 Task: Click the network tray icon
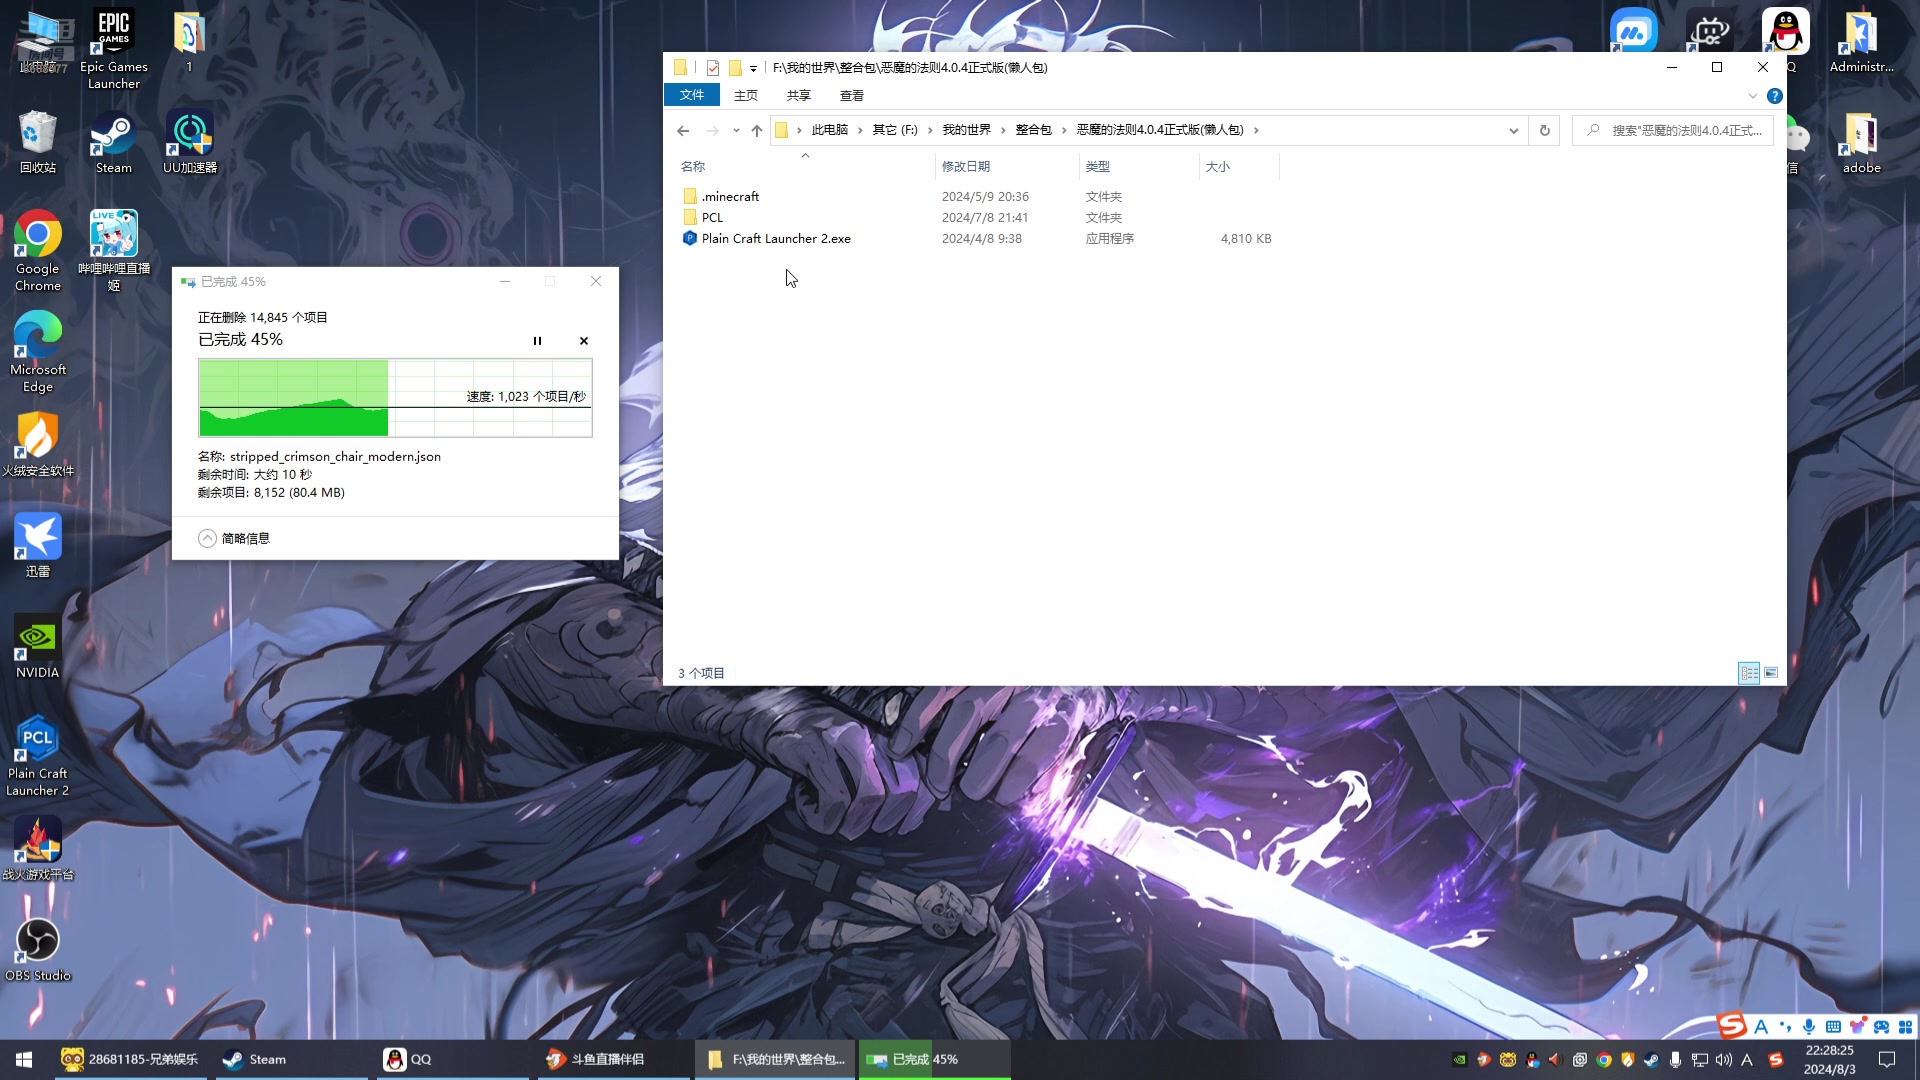point(1699,1060)
